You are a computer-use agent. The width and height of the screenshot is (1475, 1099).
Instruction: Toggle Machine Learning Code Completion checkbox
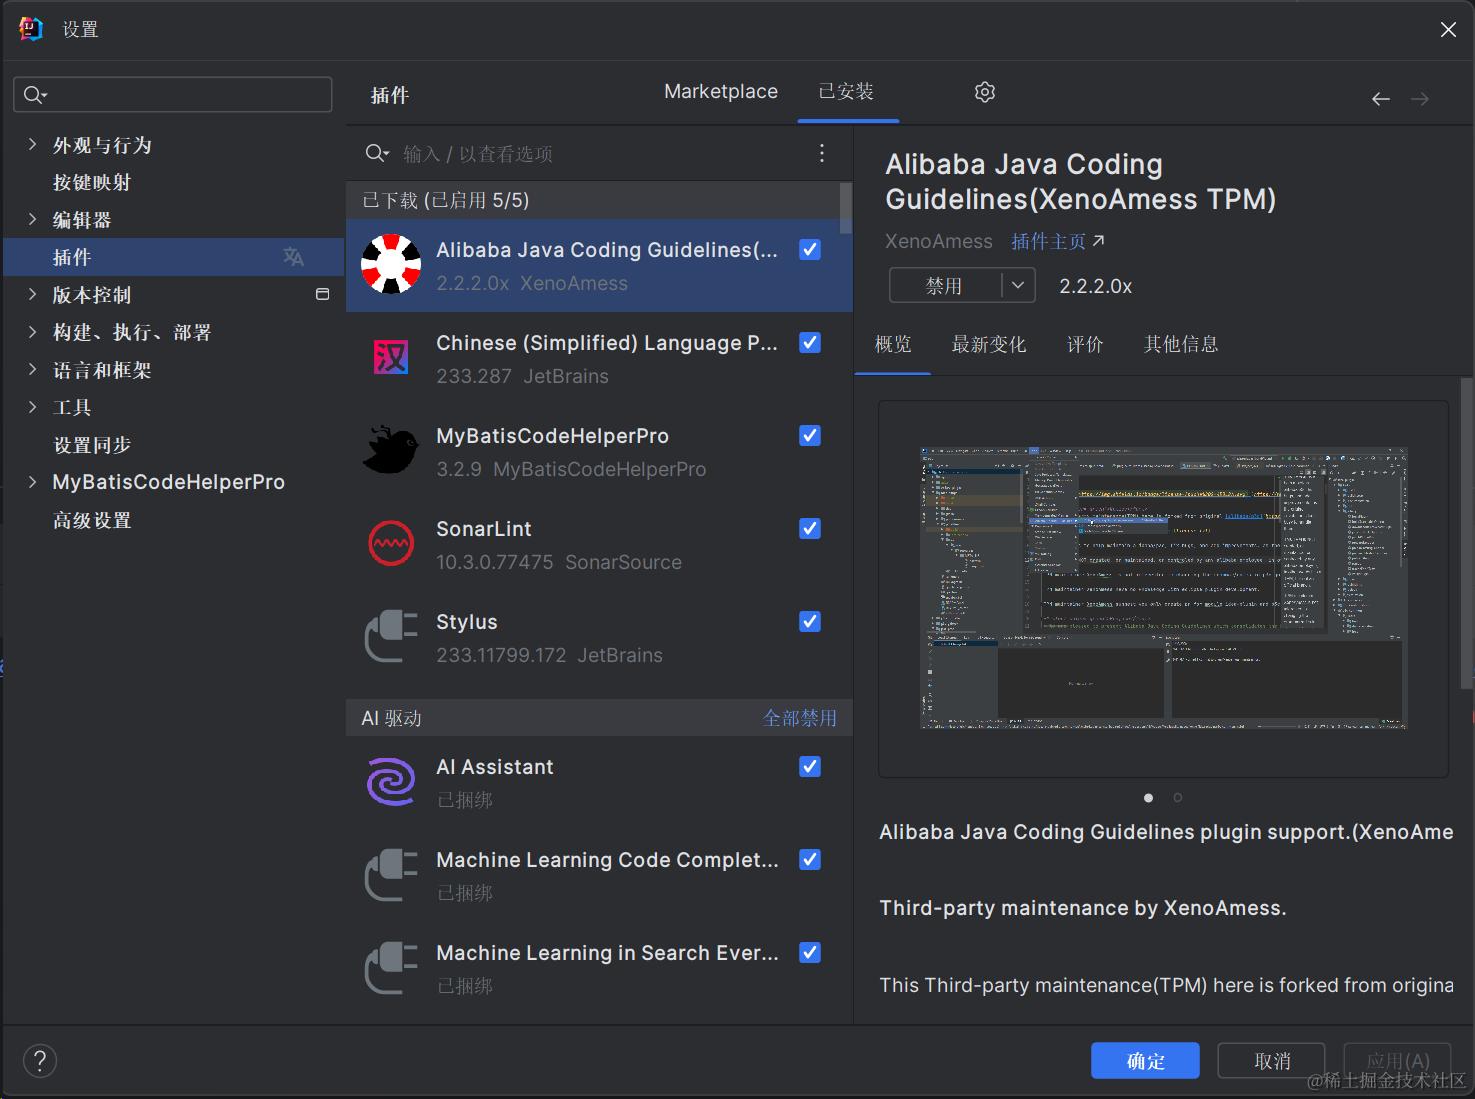click(810, 860)
